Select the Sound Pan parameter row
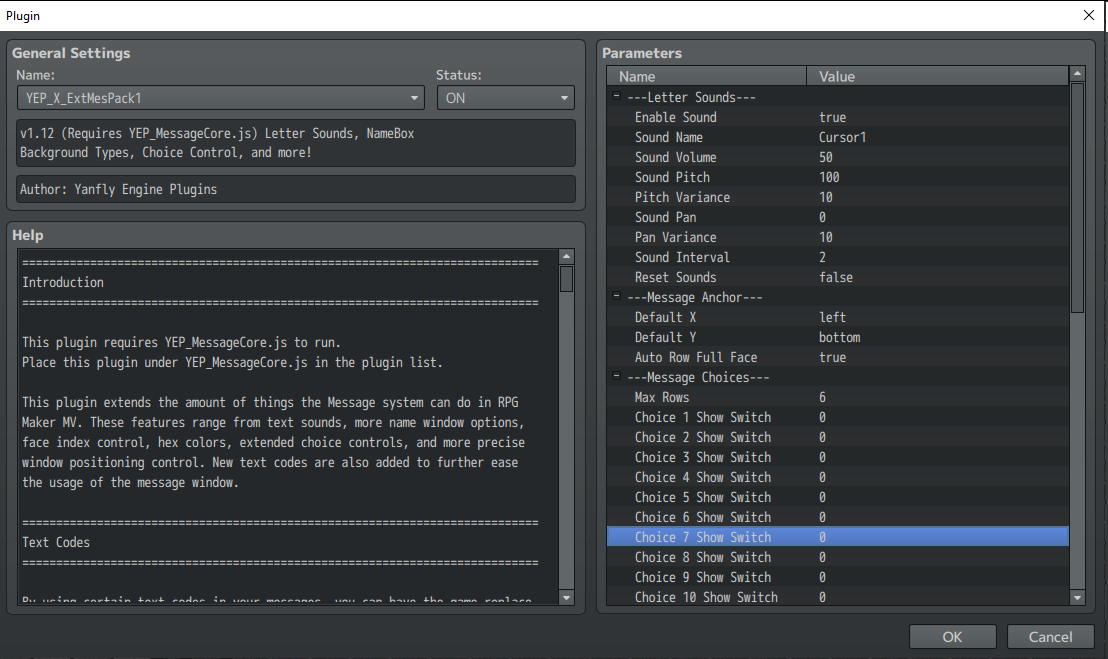 click(x=837, y=217)
